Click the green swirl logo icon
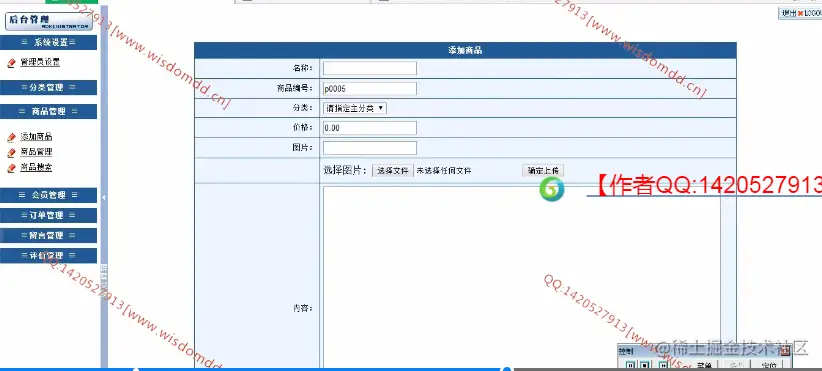The width and height of the screenshot is (822, 371). coord(551,189)
